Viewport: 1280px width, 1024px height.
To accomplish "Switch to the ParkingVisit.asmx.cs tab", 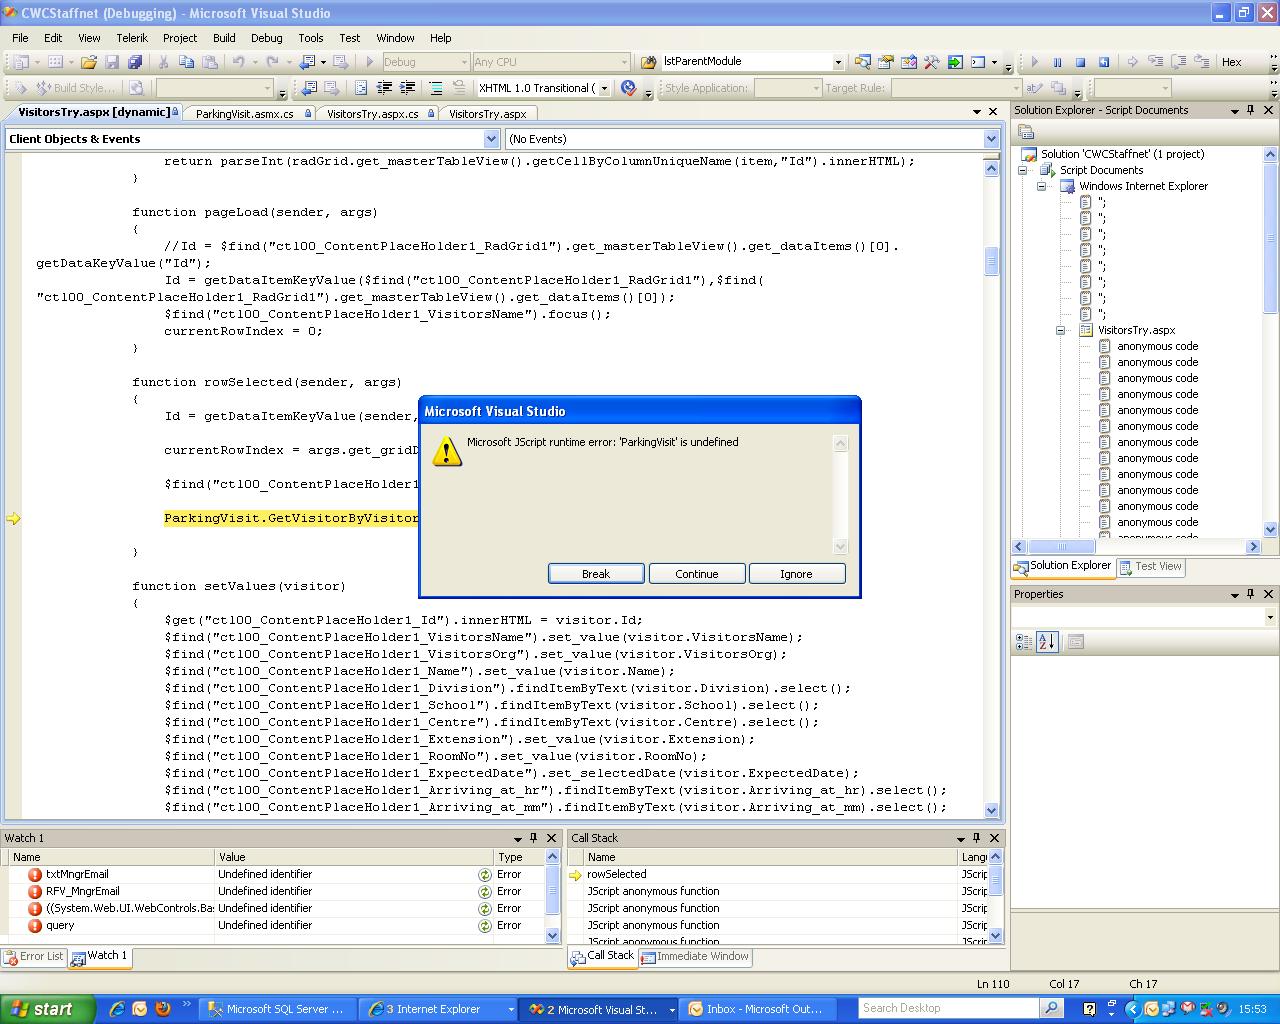I will click(x=245, y=114).
